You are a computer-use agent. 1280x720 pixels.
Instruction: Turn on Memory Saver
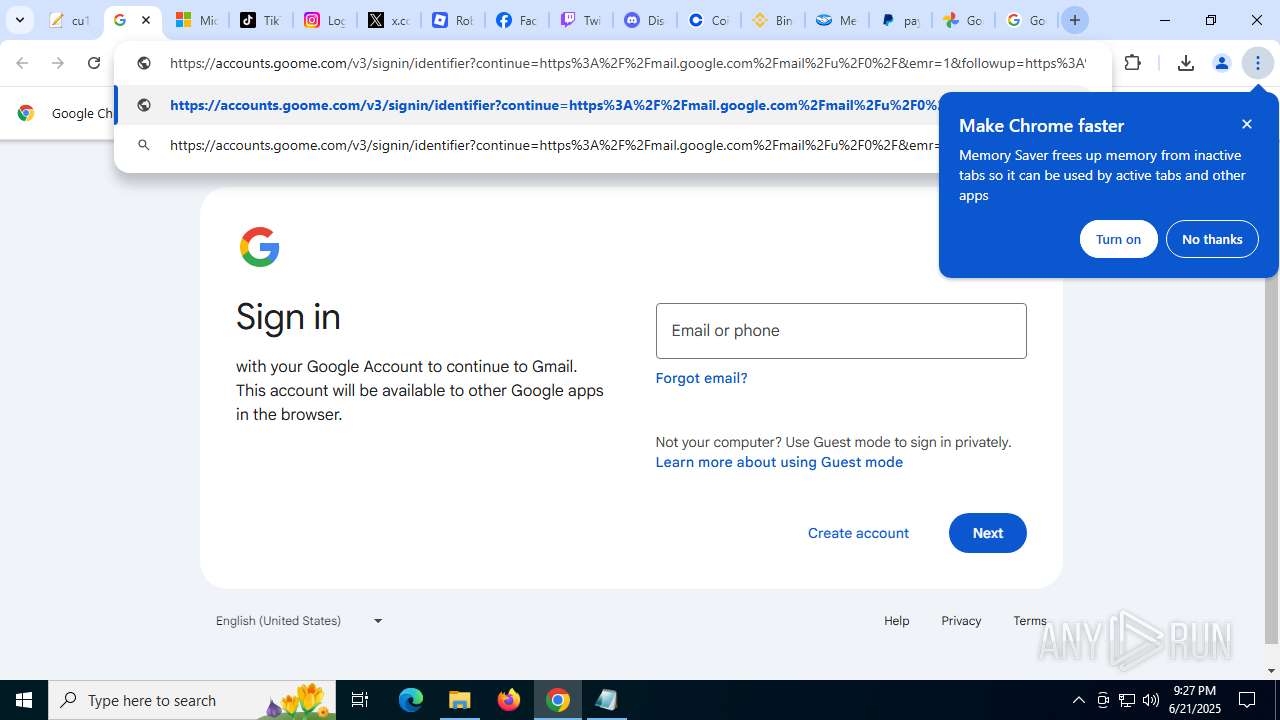point(1118,239)
